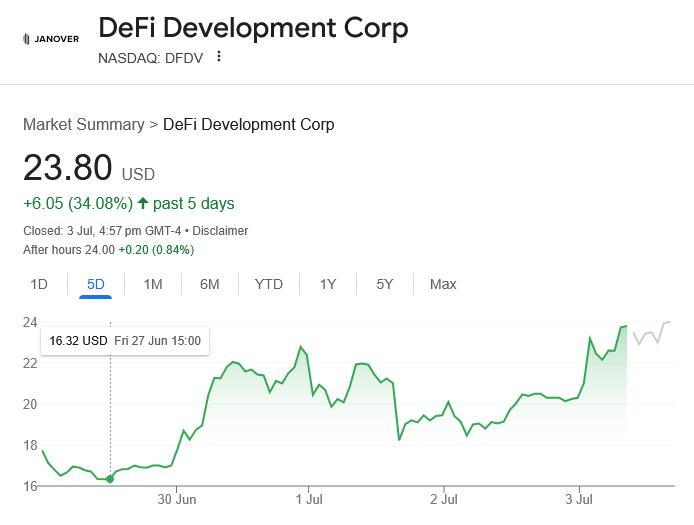Image resolution: width=694 pixels, height=525 pixels.
Task: Open the three-dot more options menu
Action: (x=219, y=57)
